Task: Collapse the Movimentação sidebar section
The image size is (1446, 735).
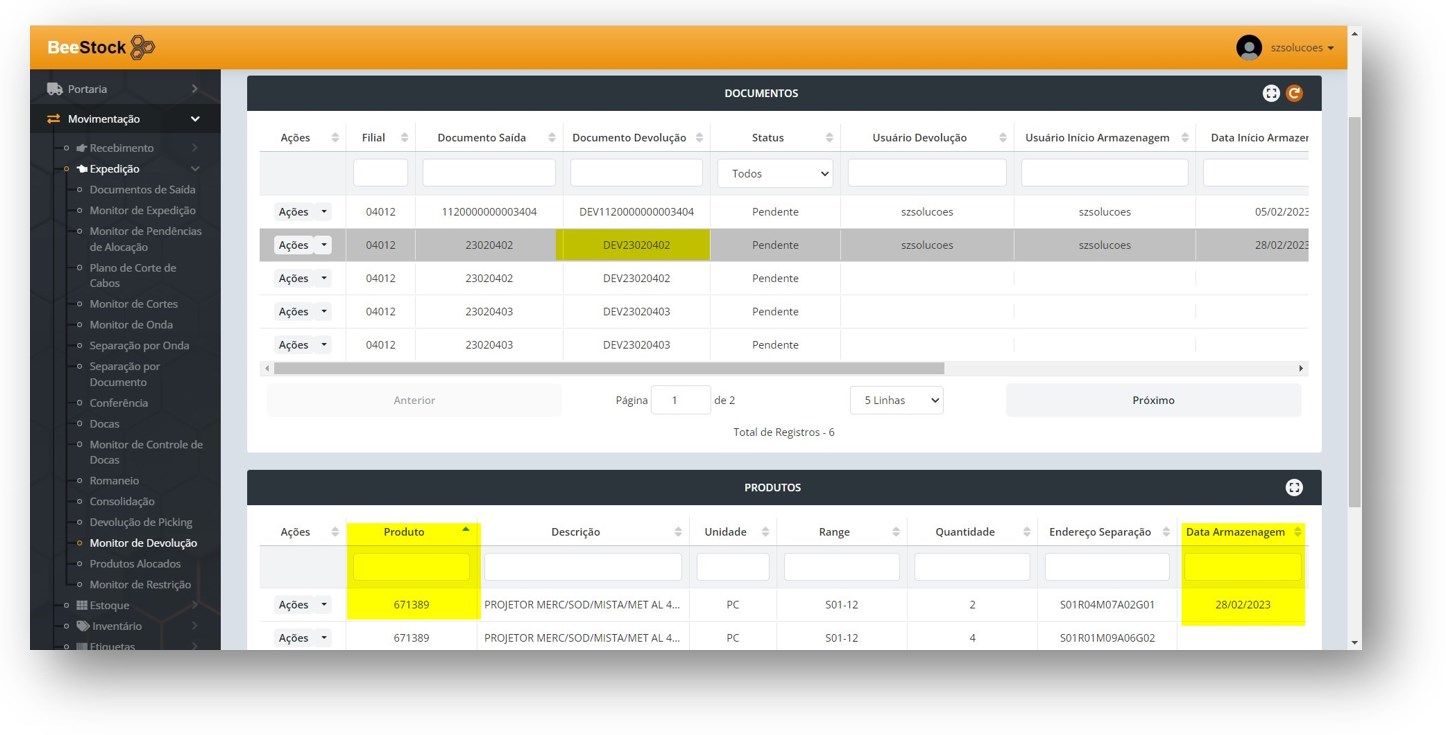Action: pos(195,119)
